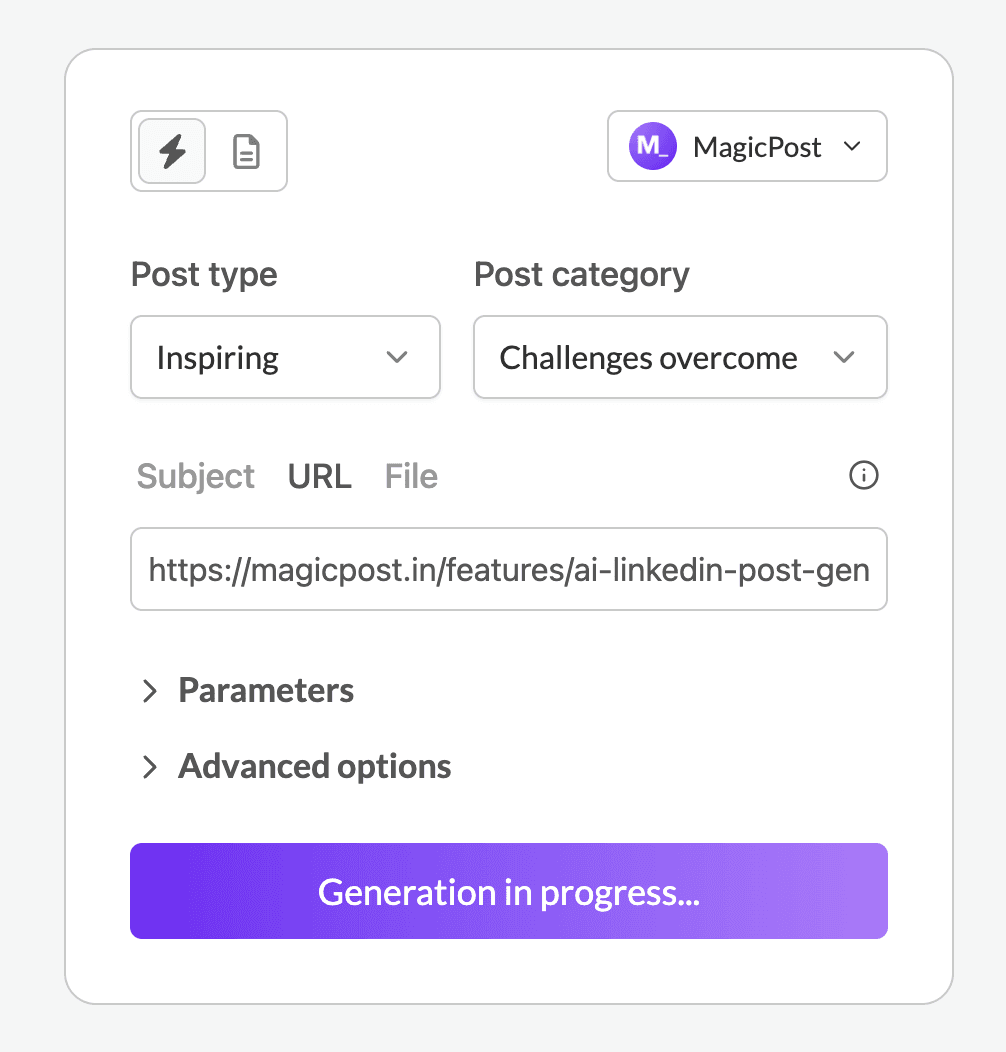Switch to the File tab
The image size is (1006, 1052).
point(411,476)
